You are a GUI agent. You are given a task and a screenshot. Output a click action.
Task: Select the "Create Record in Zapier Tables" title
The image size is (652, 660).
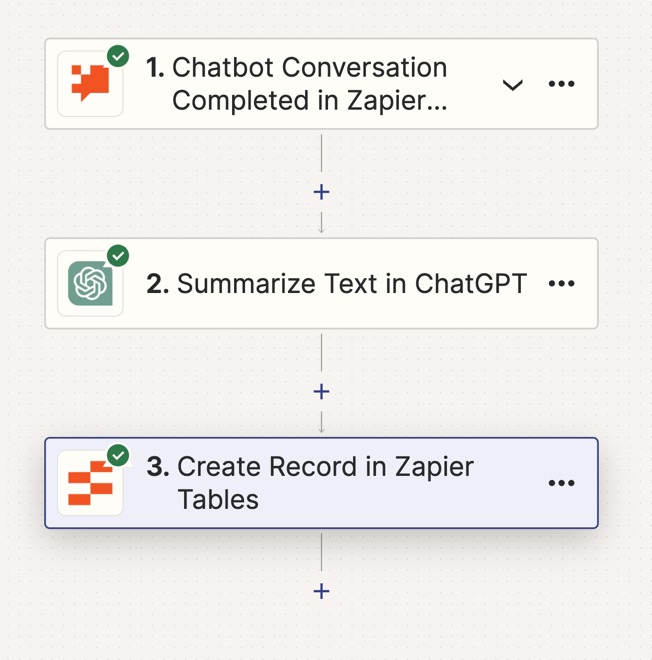click(325, 483)
